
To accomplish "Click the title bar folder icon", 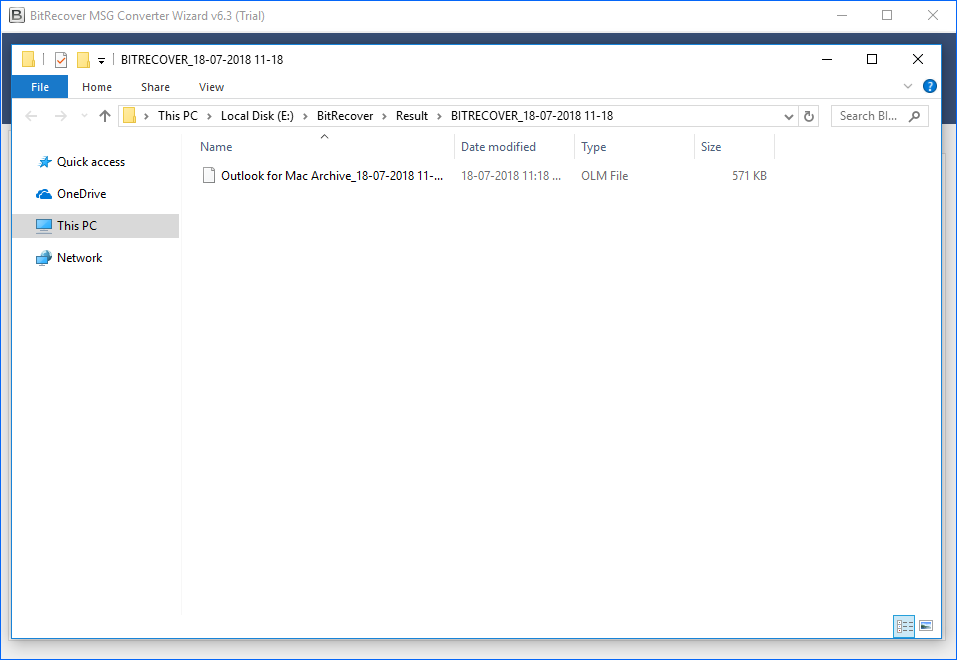I will coord(28,59).
